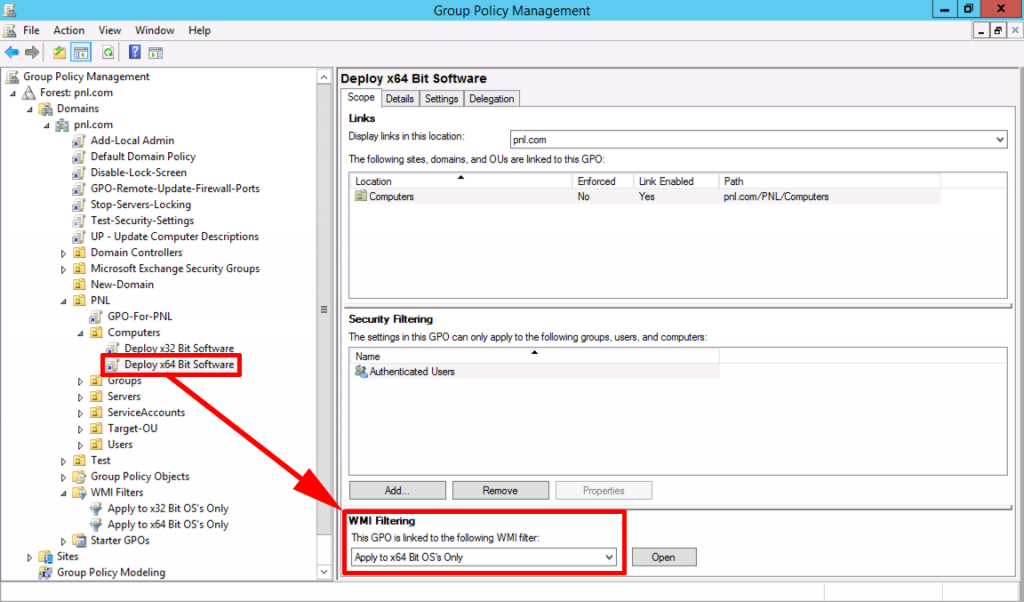This screenshot has width=1024, height=602.
Task: Open the pnl.com display links dropdown
Action: [1000, 139]
